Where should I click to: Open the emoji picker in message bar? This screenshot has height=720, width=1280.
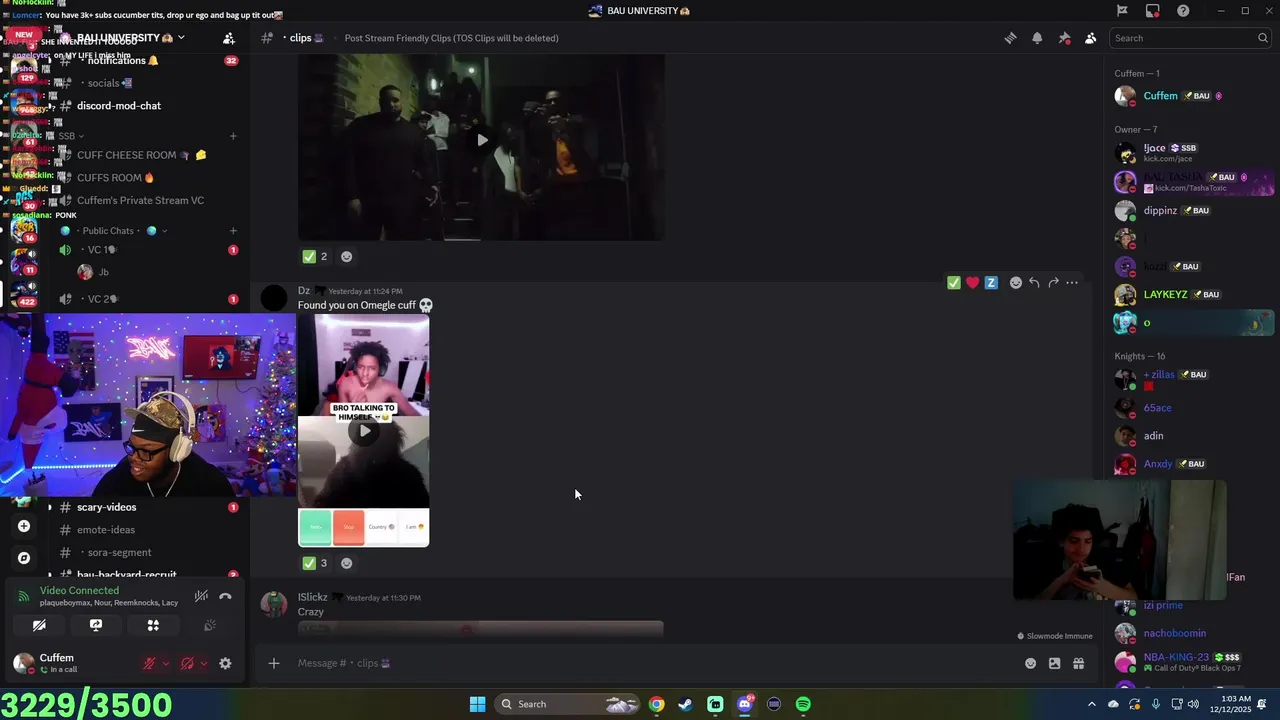coord(1030,663)
